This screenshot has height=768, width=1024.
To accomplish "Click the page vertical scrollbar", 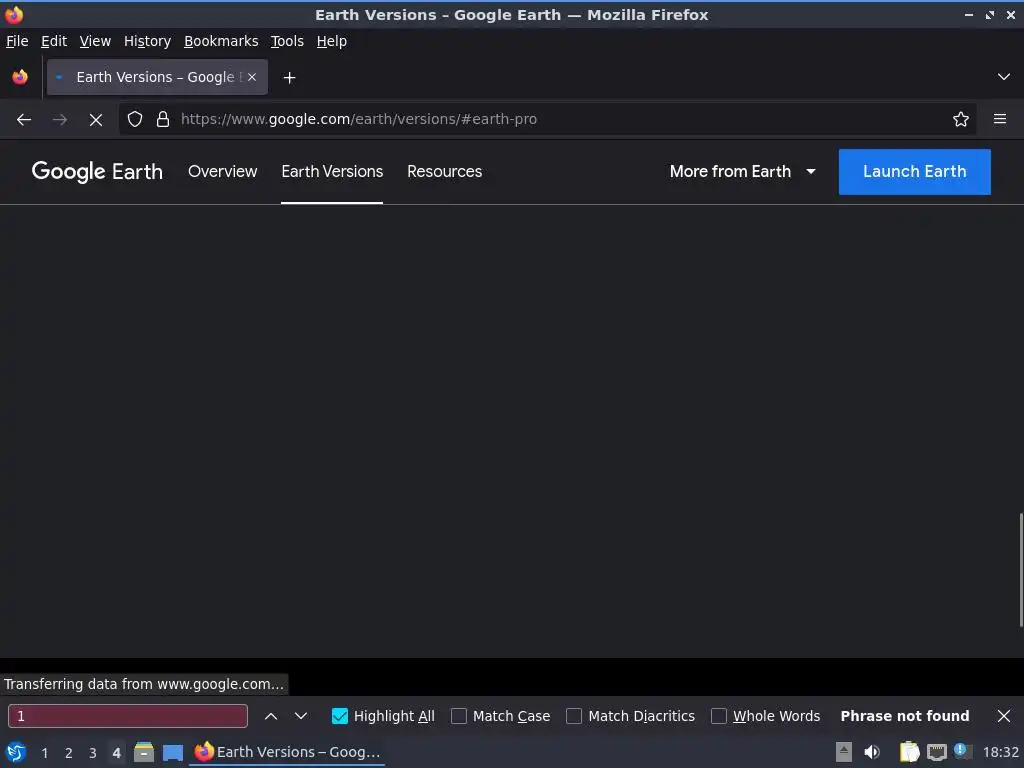I will (1021, 569).
